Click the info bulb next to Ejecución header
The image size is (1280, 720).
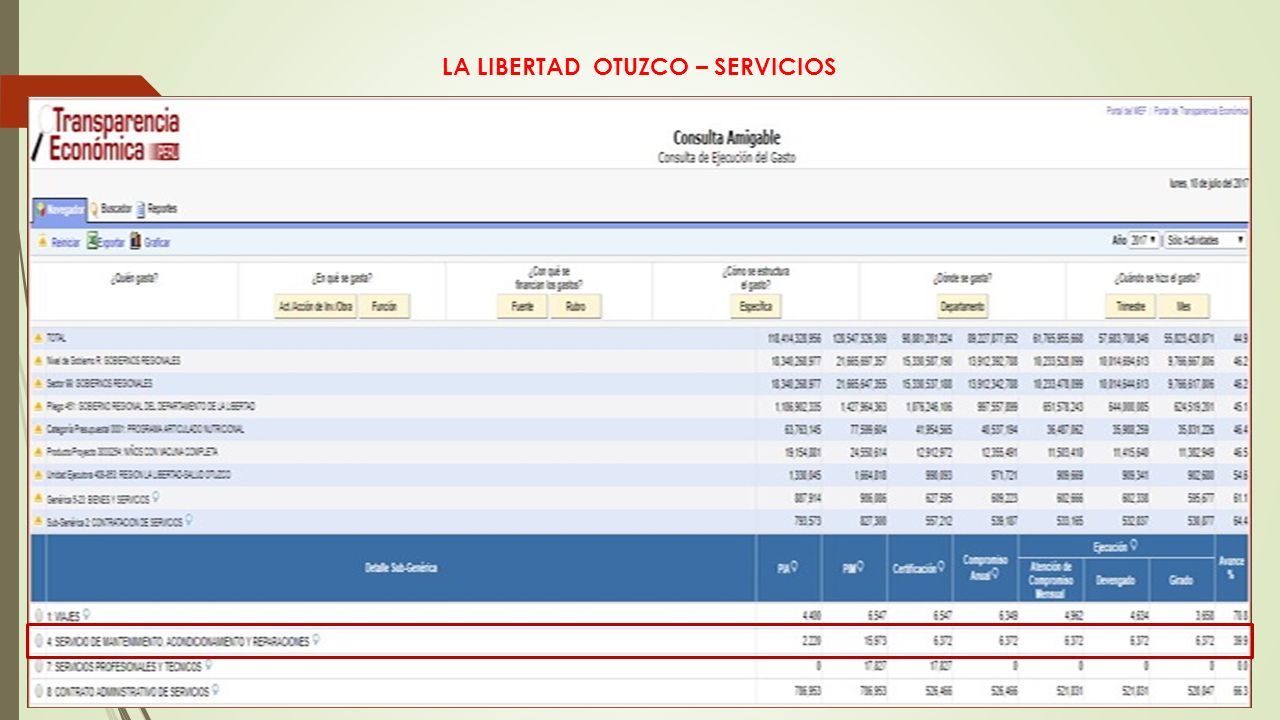pos(1135,546)
